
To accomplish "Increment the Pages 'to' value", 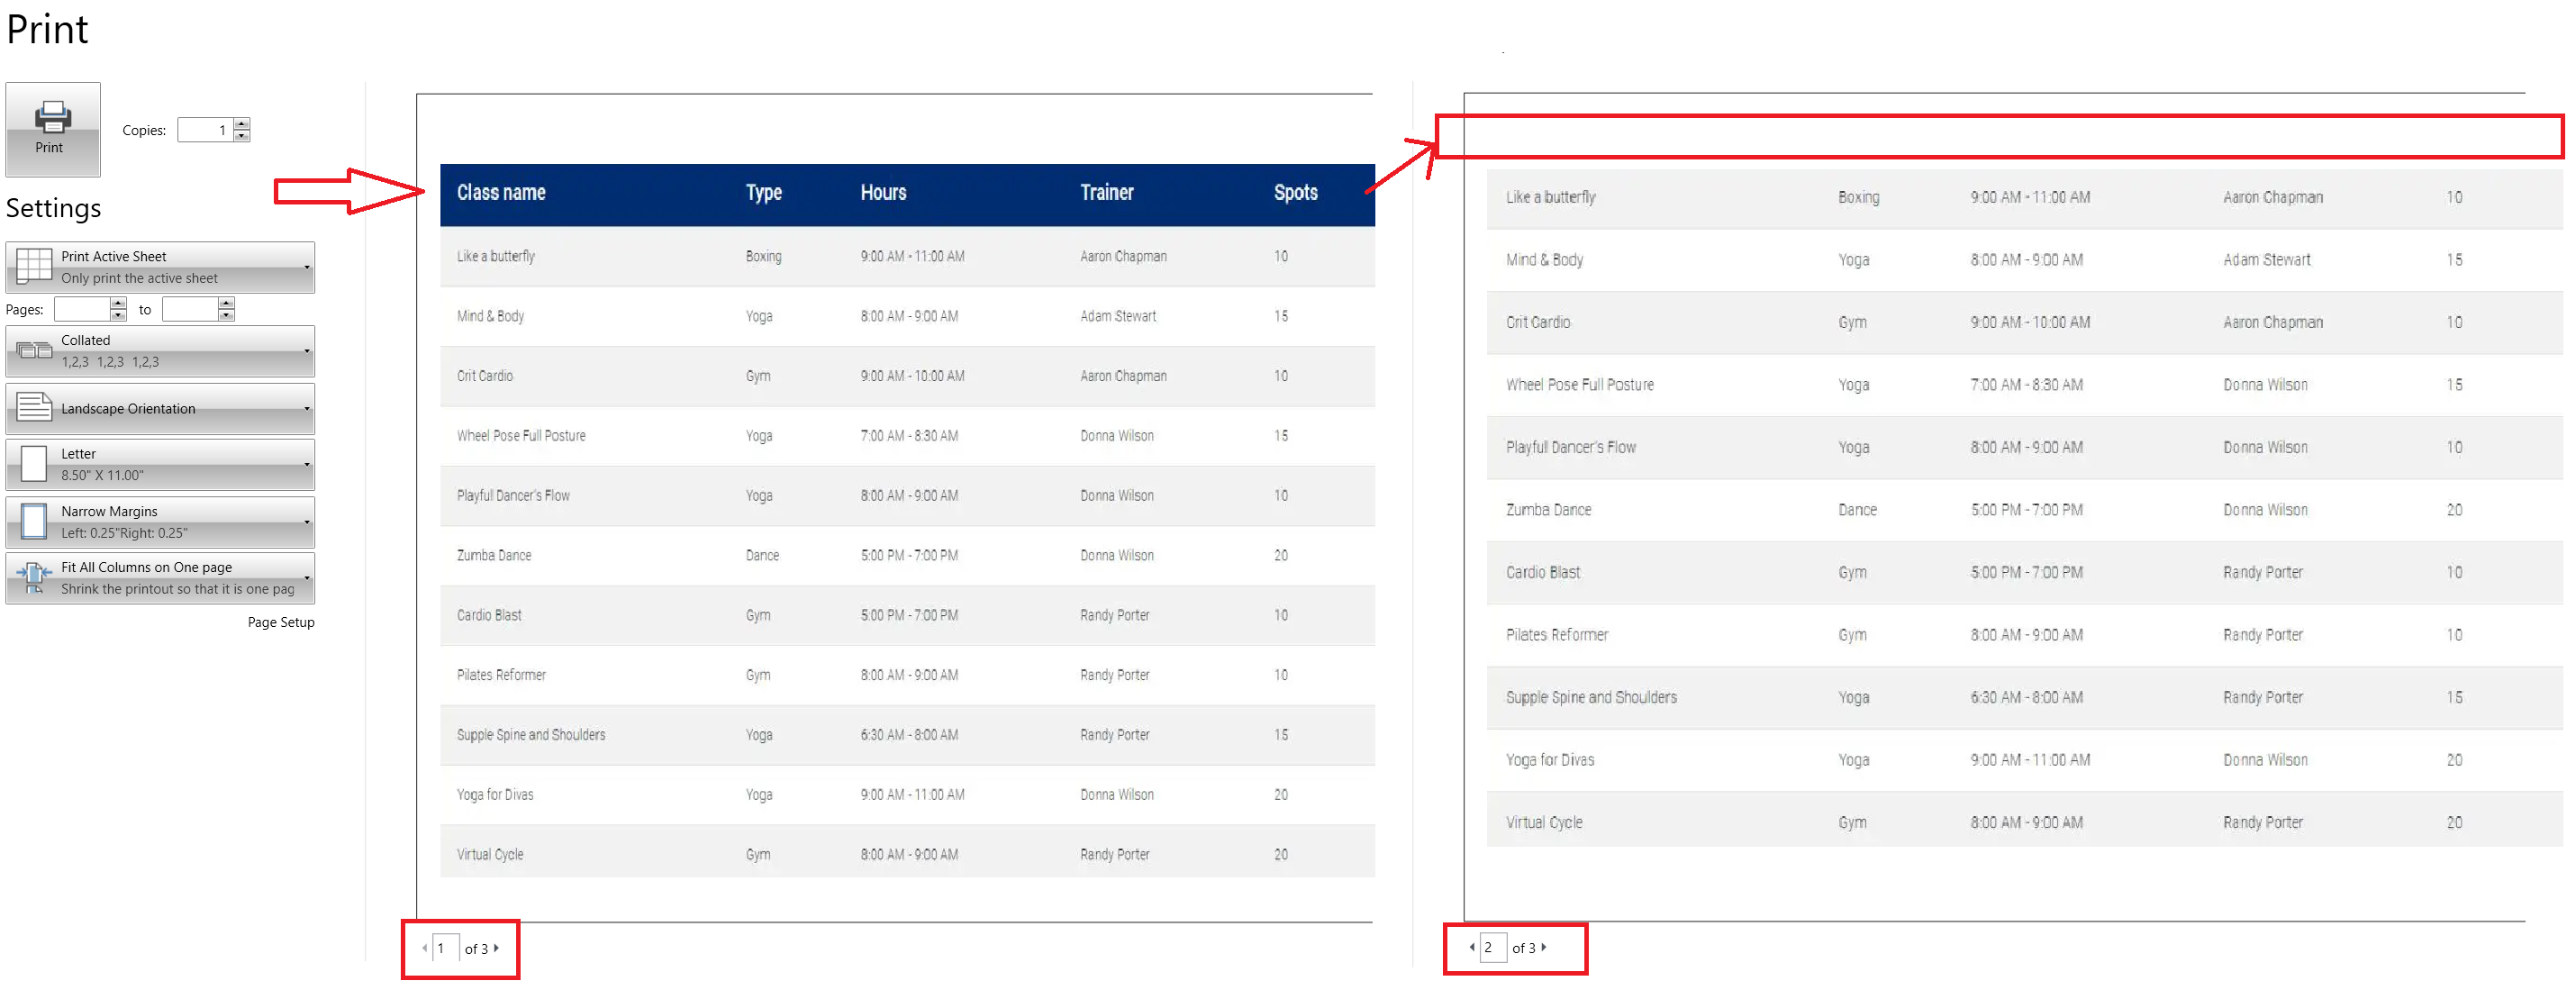I will pyautogui.click(x=227, y=303).
